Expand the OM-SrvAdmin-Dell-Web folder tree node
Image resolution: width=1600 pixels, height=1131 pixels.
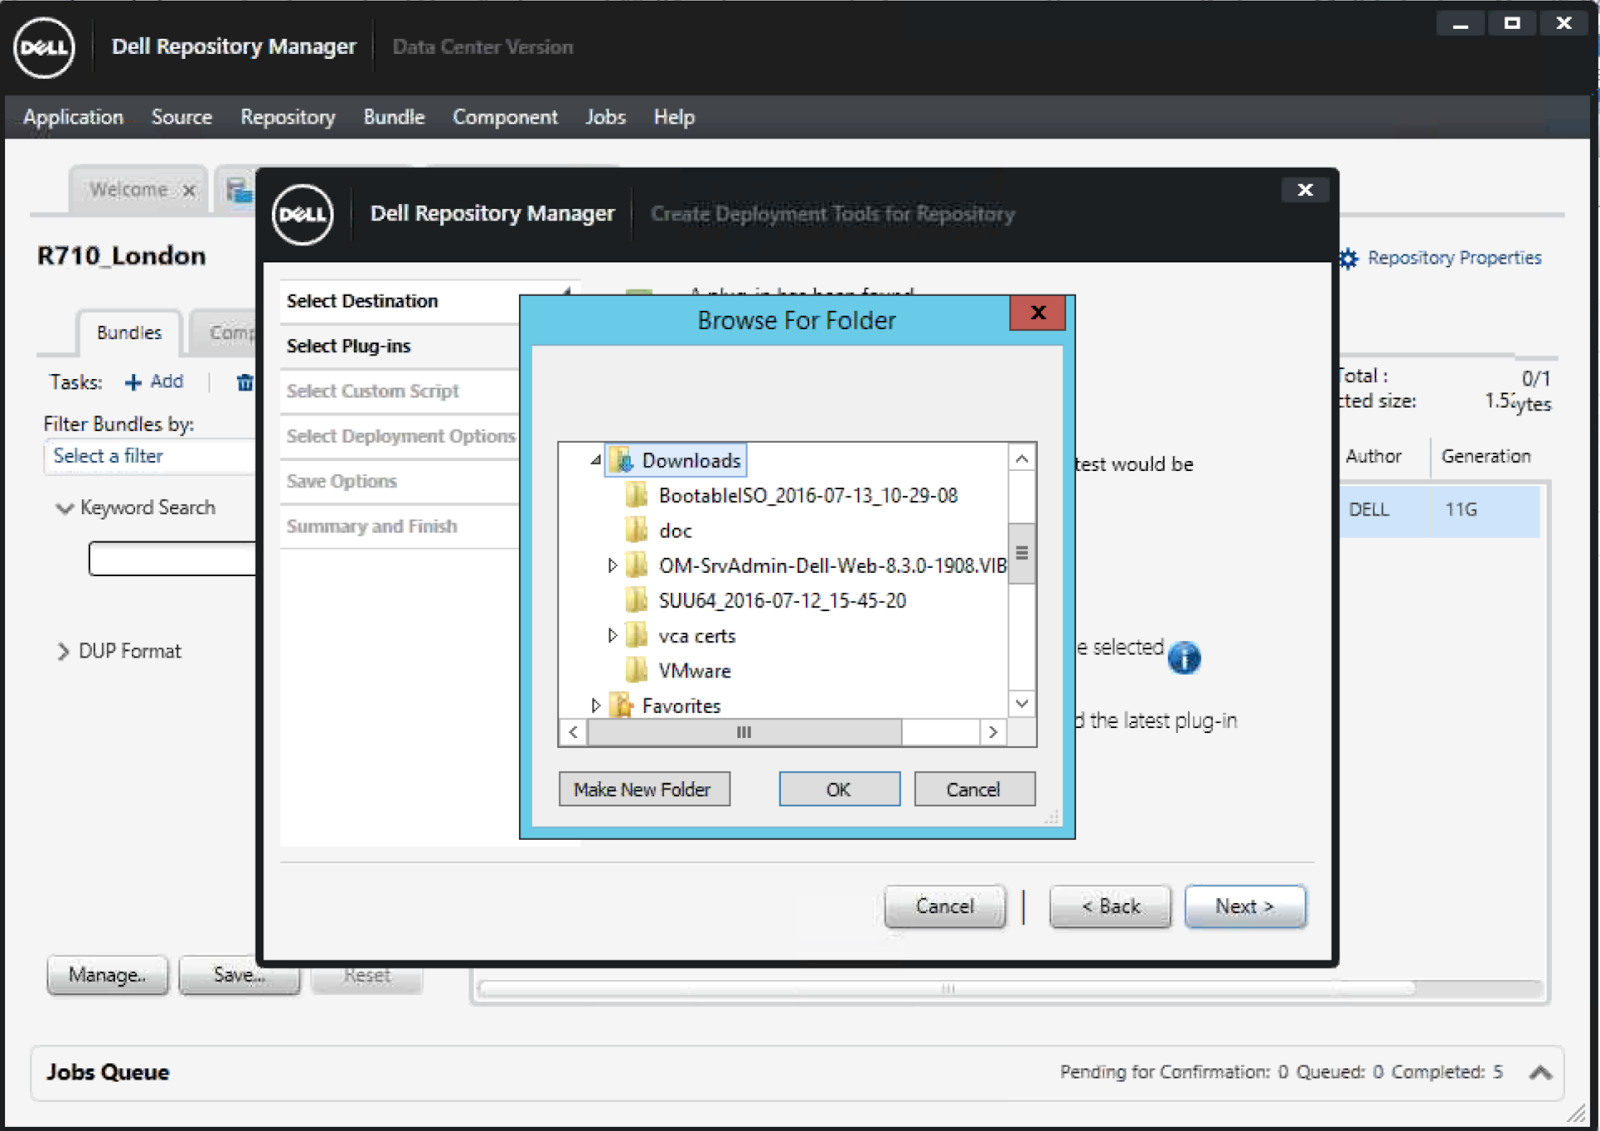pos(612,565)
